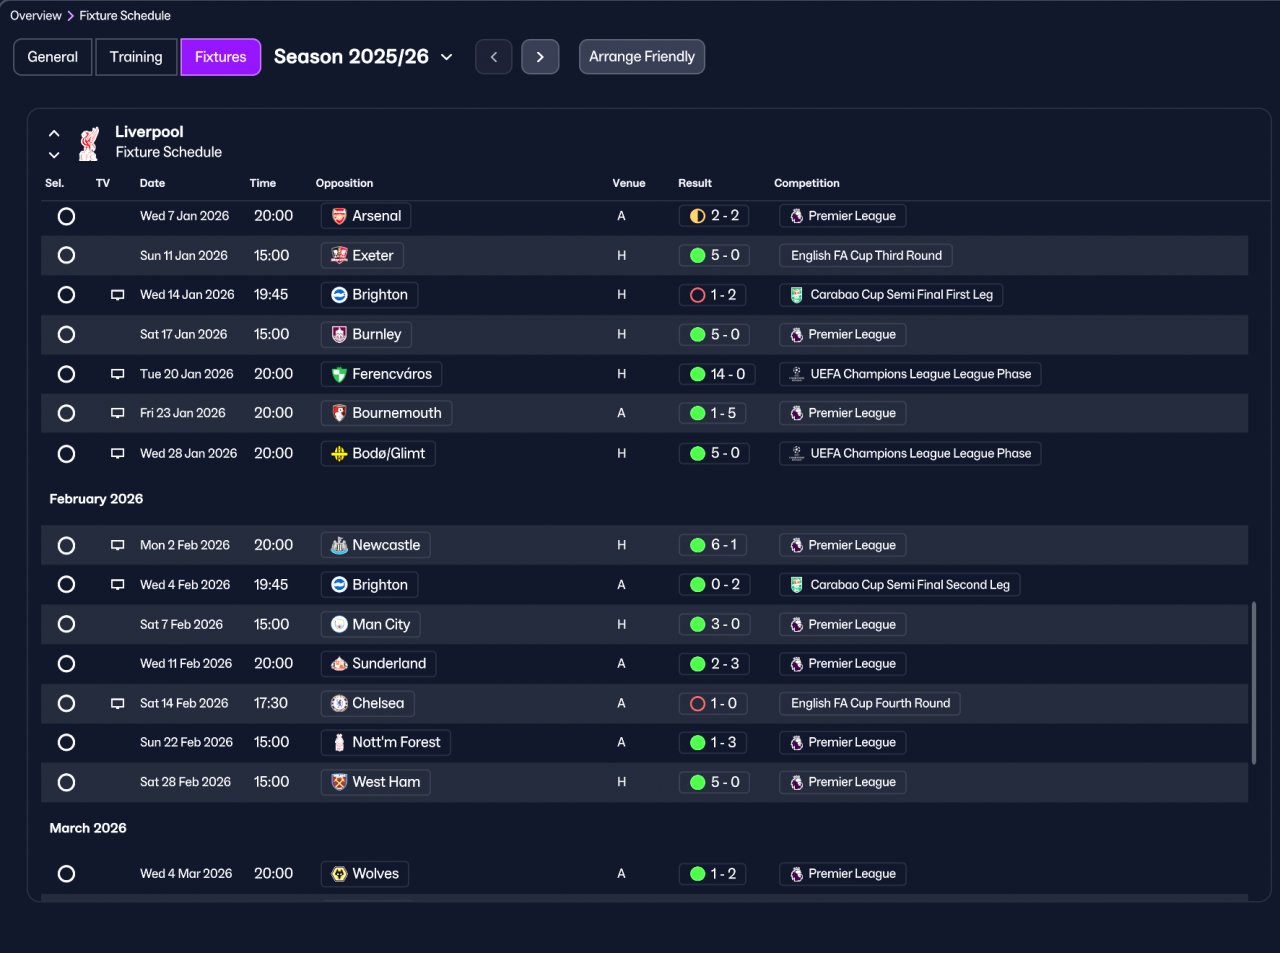
Task: Click the green win indicator for Ferencváros 14-0
Action: (x=698, y=374)
